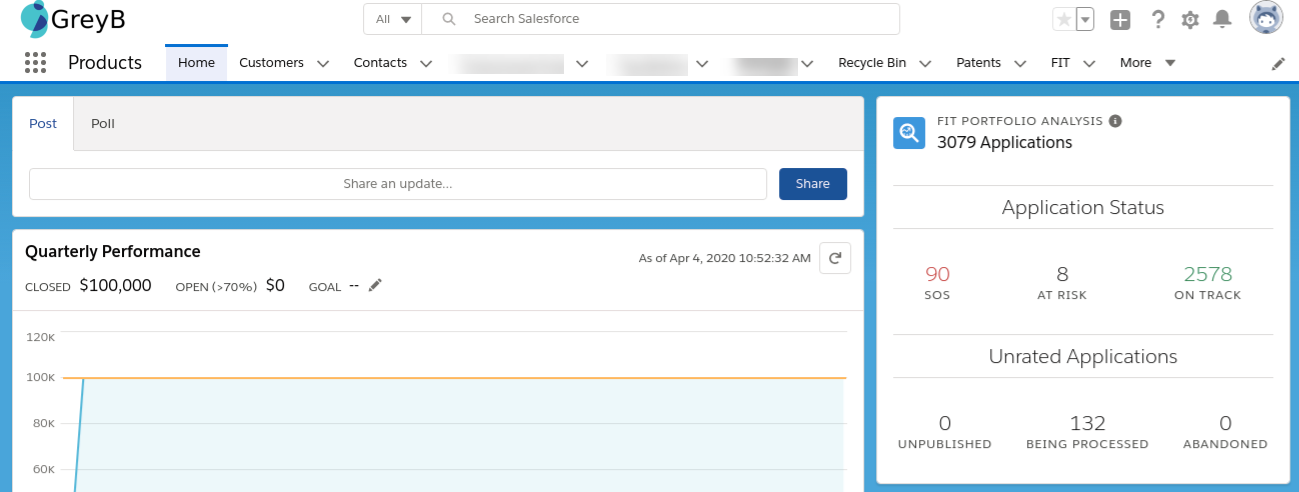Open the FIT tab
Viewport: 1299px width, 492px height.
pos(1060,63)
